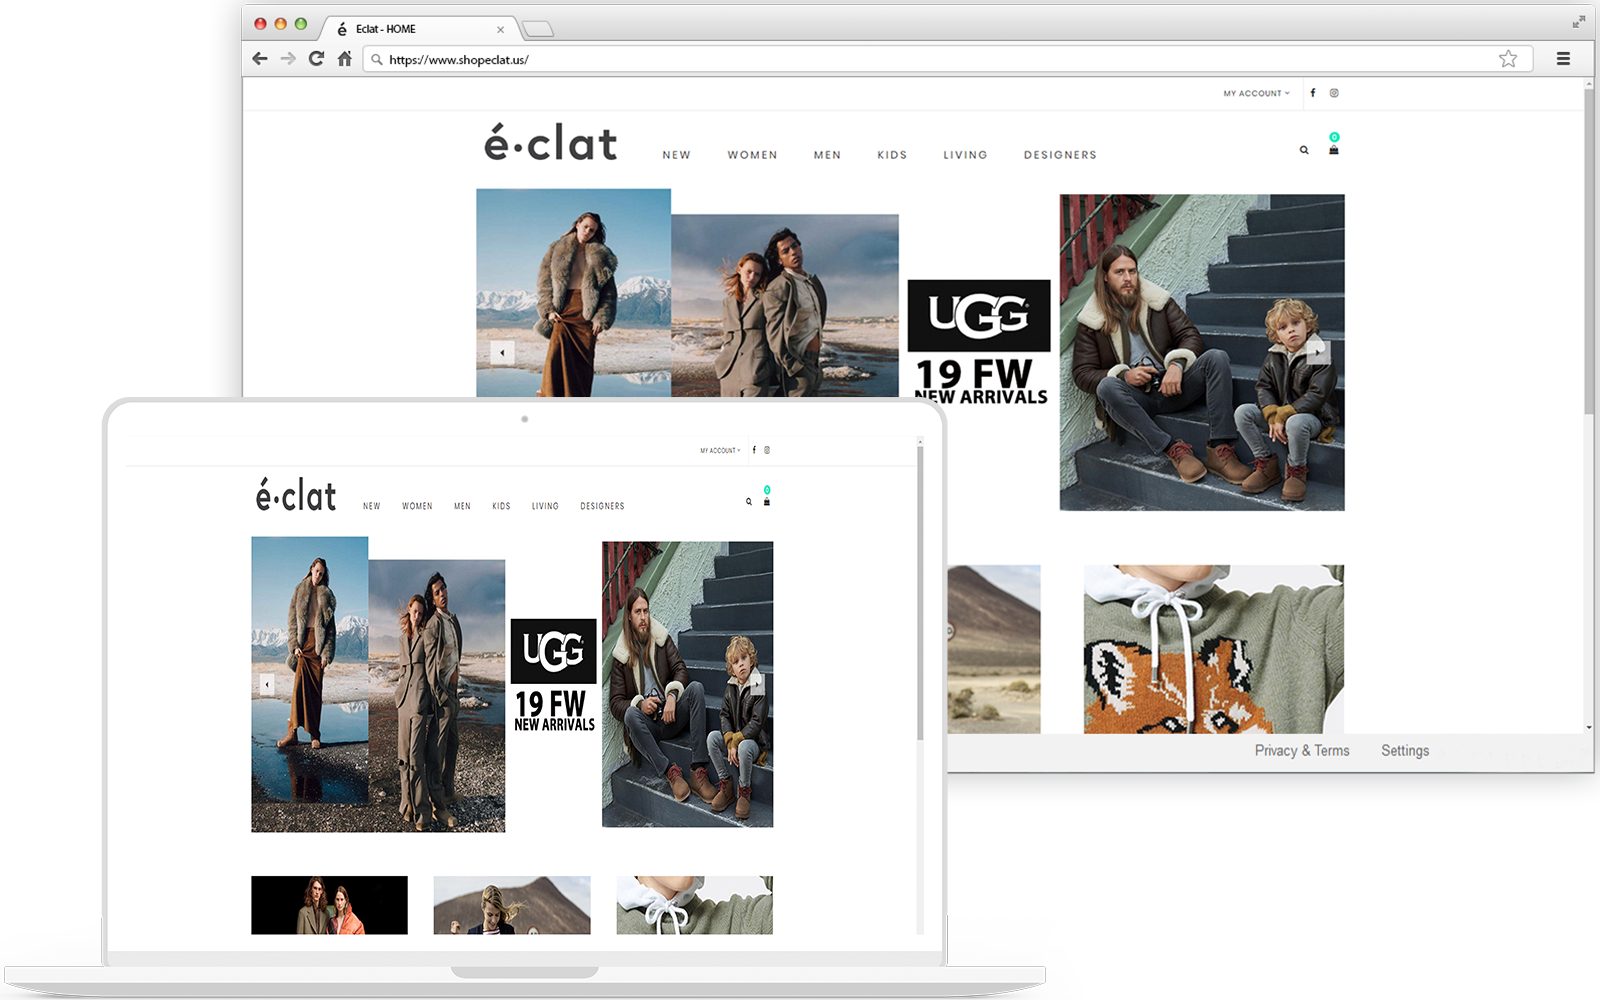Open LIVING menu in the browser window

965,155
